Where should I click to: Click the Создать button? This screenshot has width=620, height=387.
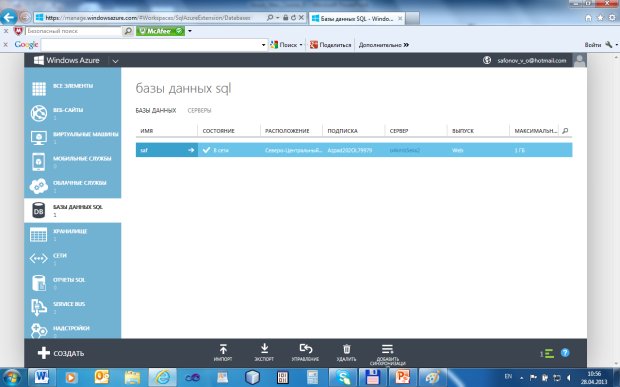pyautogui.click(x=61, y=353)
